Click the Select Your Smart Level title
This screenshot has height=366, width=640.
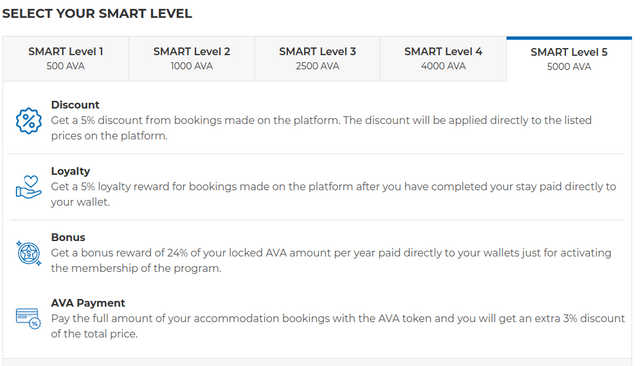(x=97, y=13)
